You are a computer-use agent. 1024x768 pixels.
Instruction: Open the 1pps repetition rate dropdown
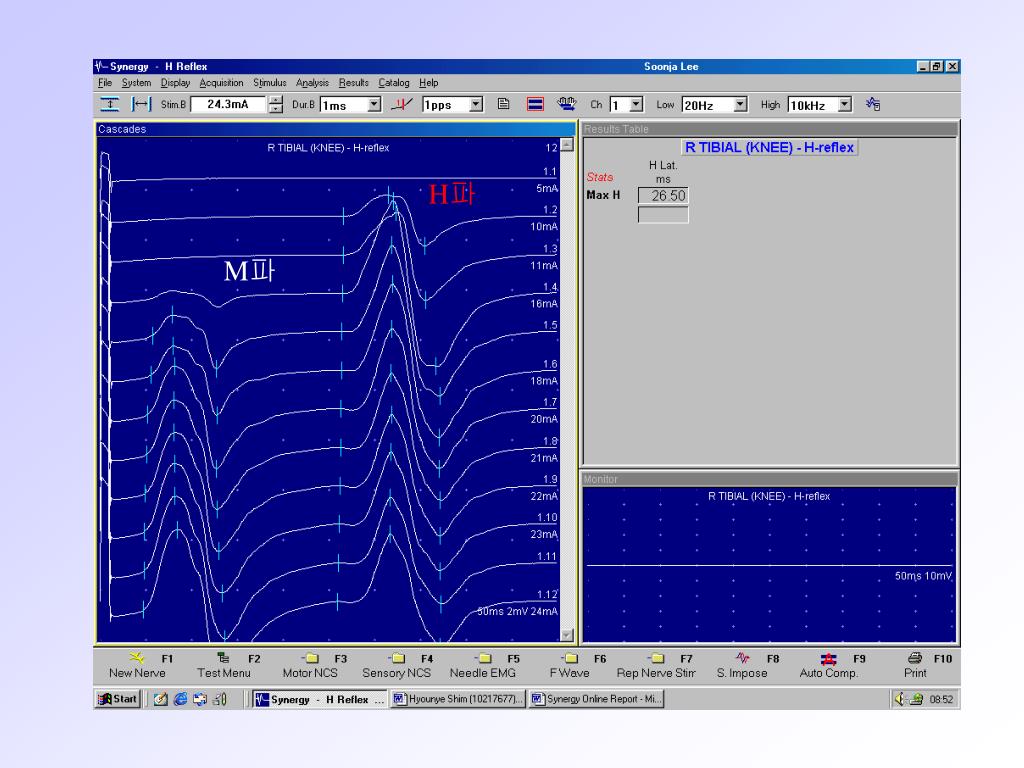[x=476, y=104]
